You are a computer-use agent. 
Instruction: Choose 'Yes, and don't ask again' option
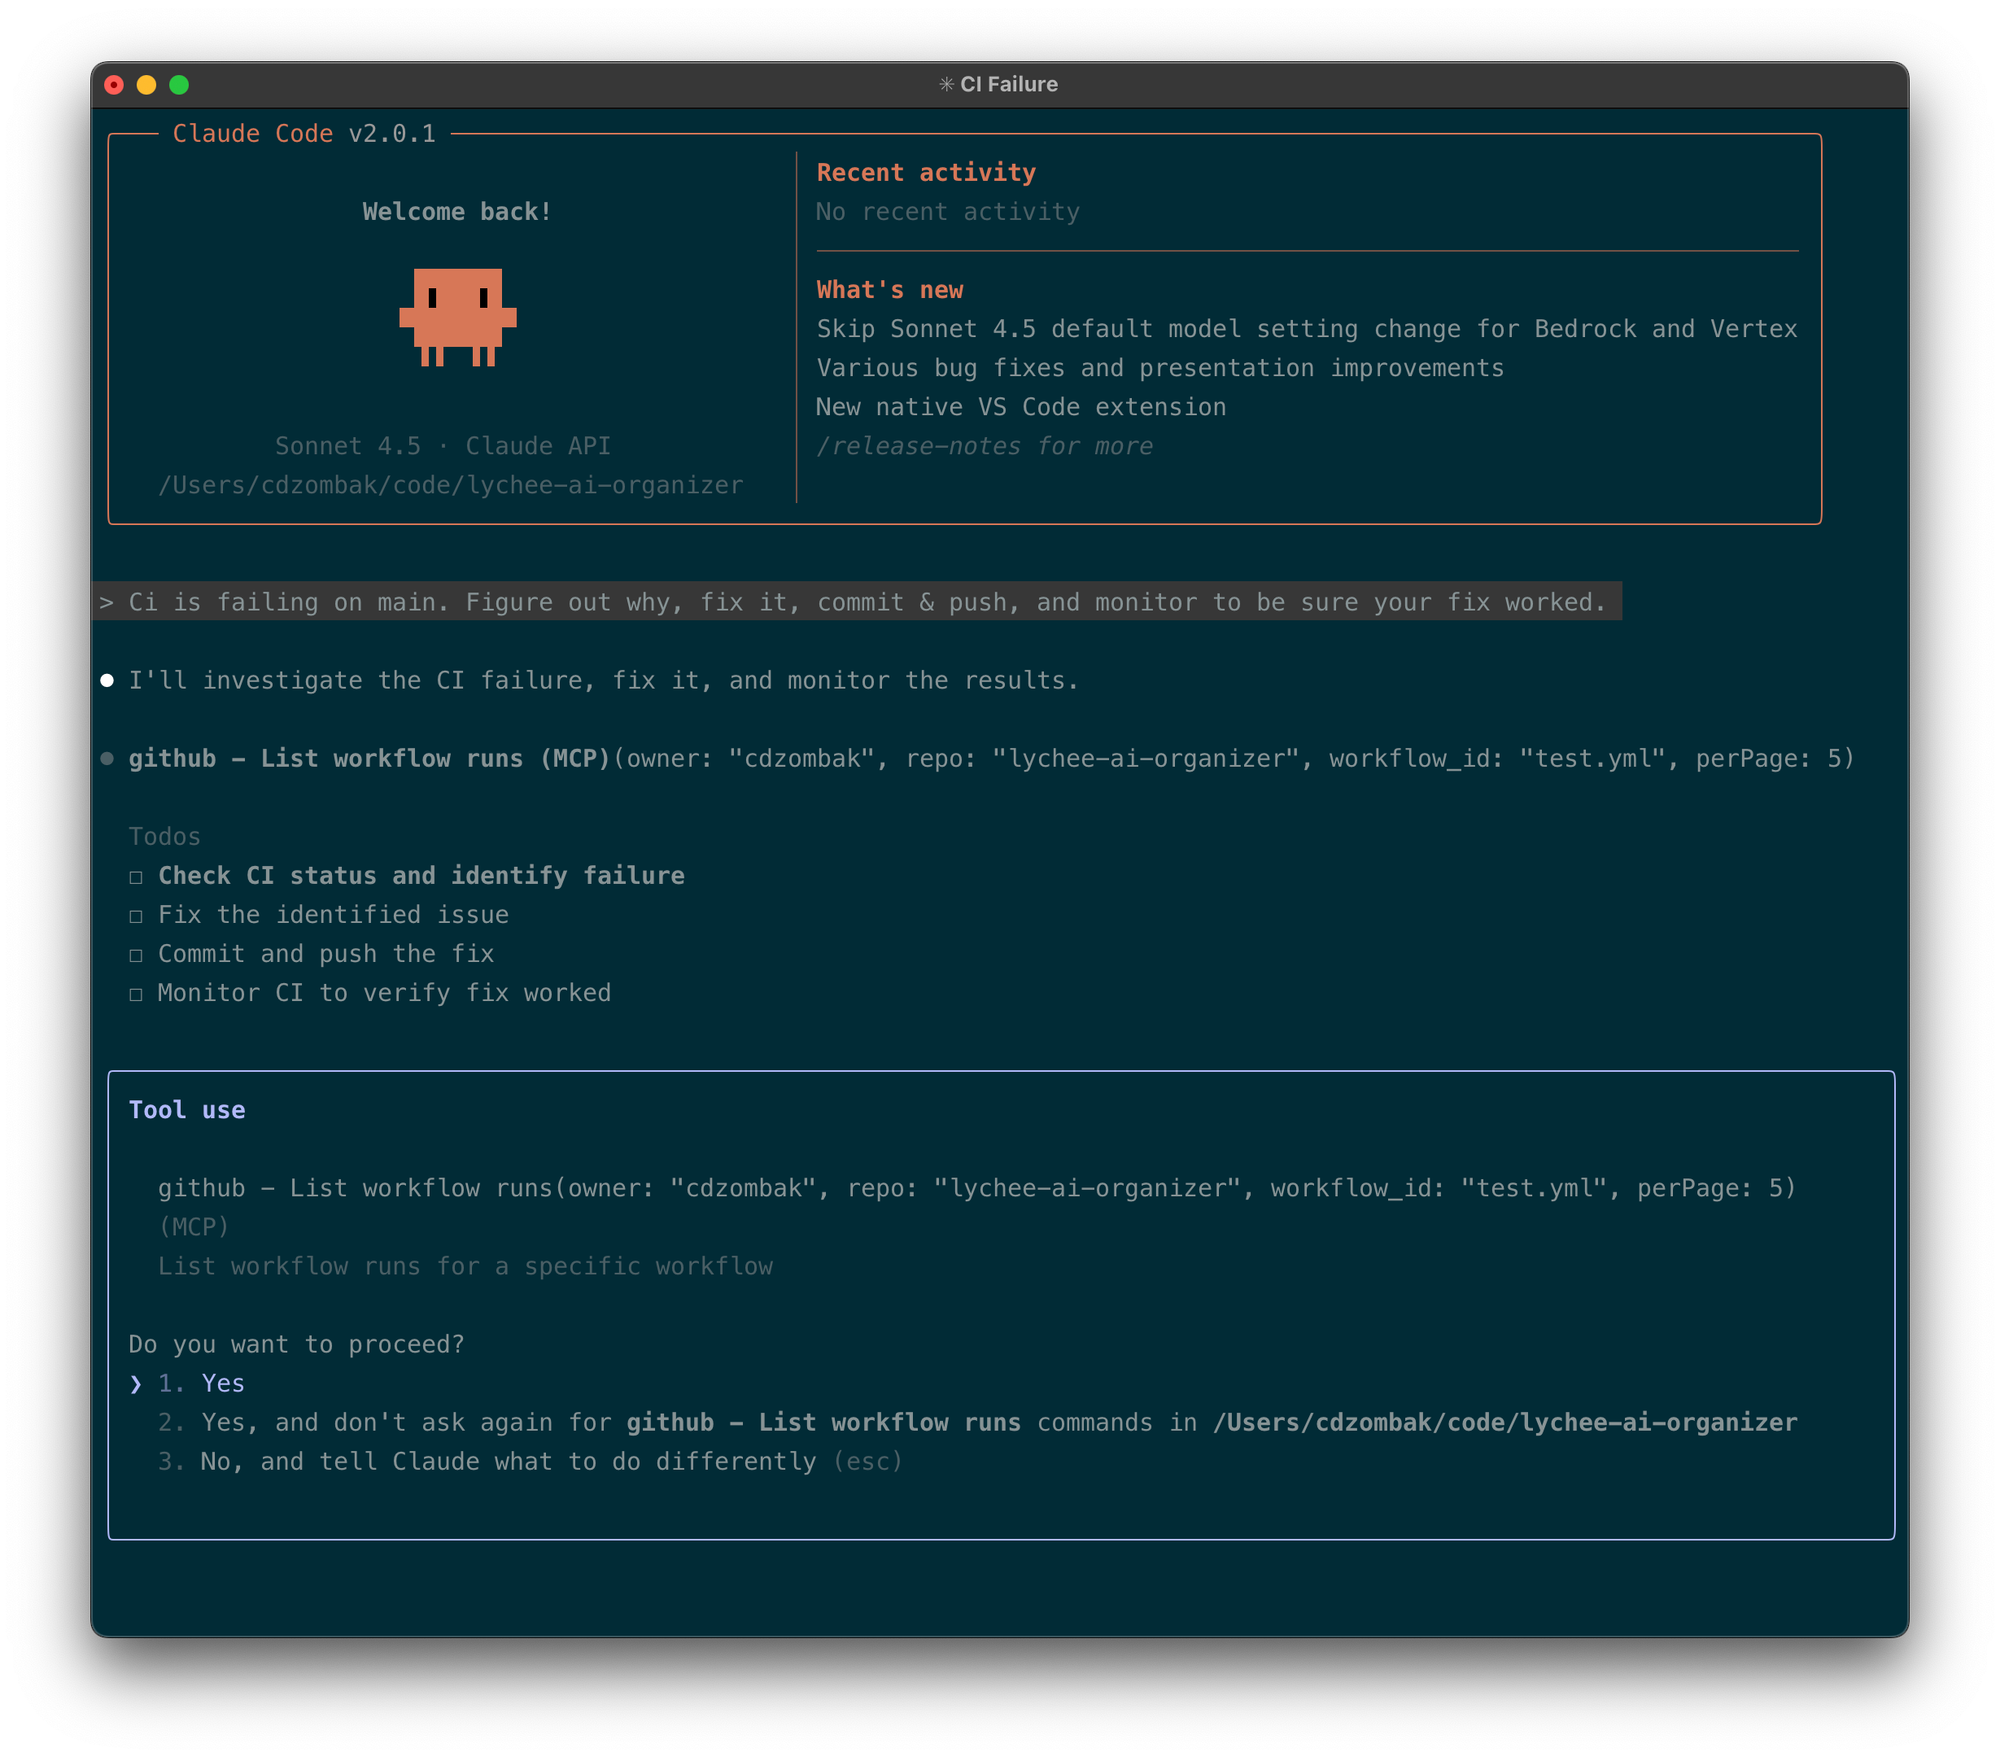(x=900, y=1422)
